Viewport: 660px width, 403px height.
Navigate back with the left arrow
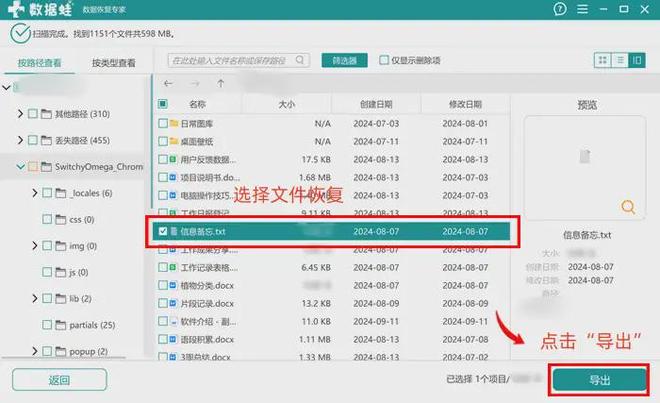pos(168,83)
